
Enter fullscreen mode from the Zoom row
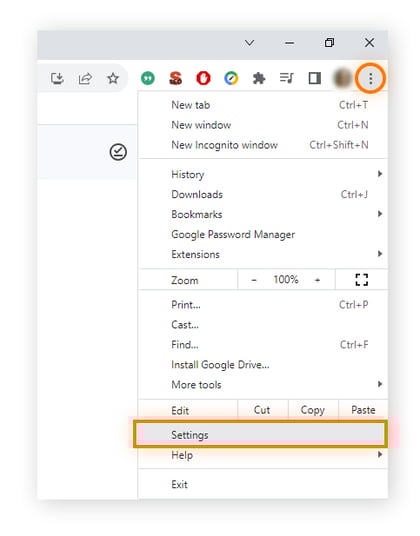(362, 280)
